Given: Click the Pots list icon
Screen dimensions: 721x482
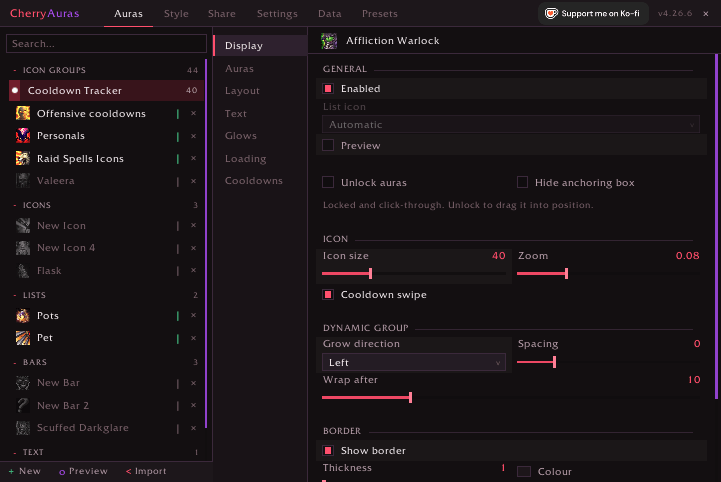Looking at the screenshot, I should pyautogui.click(x=23, y=316).
